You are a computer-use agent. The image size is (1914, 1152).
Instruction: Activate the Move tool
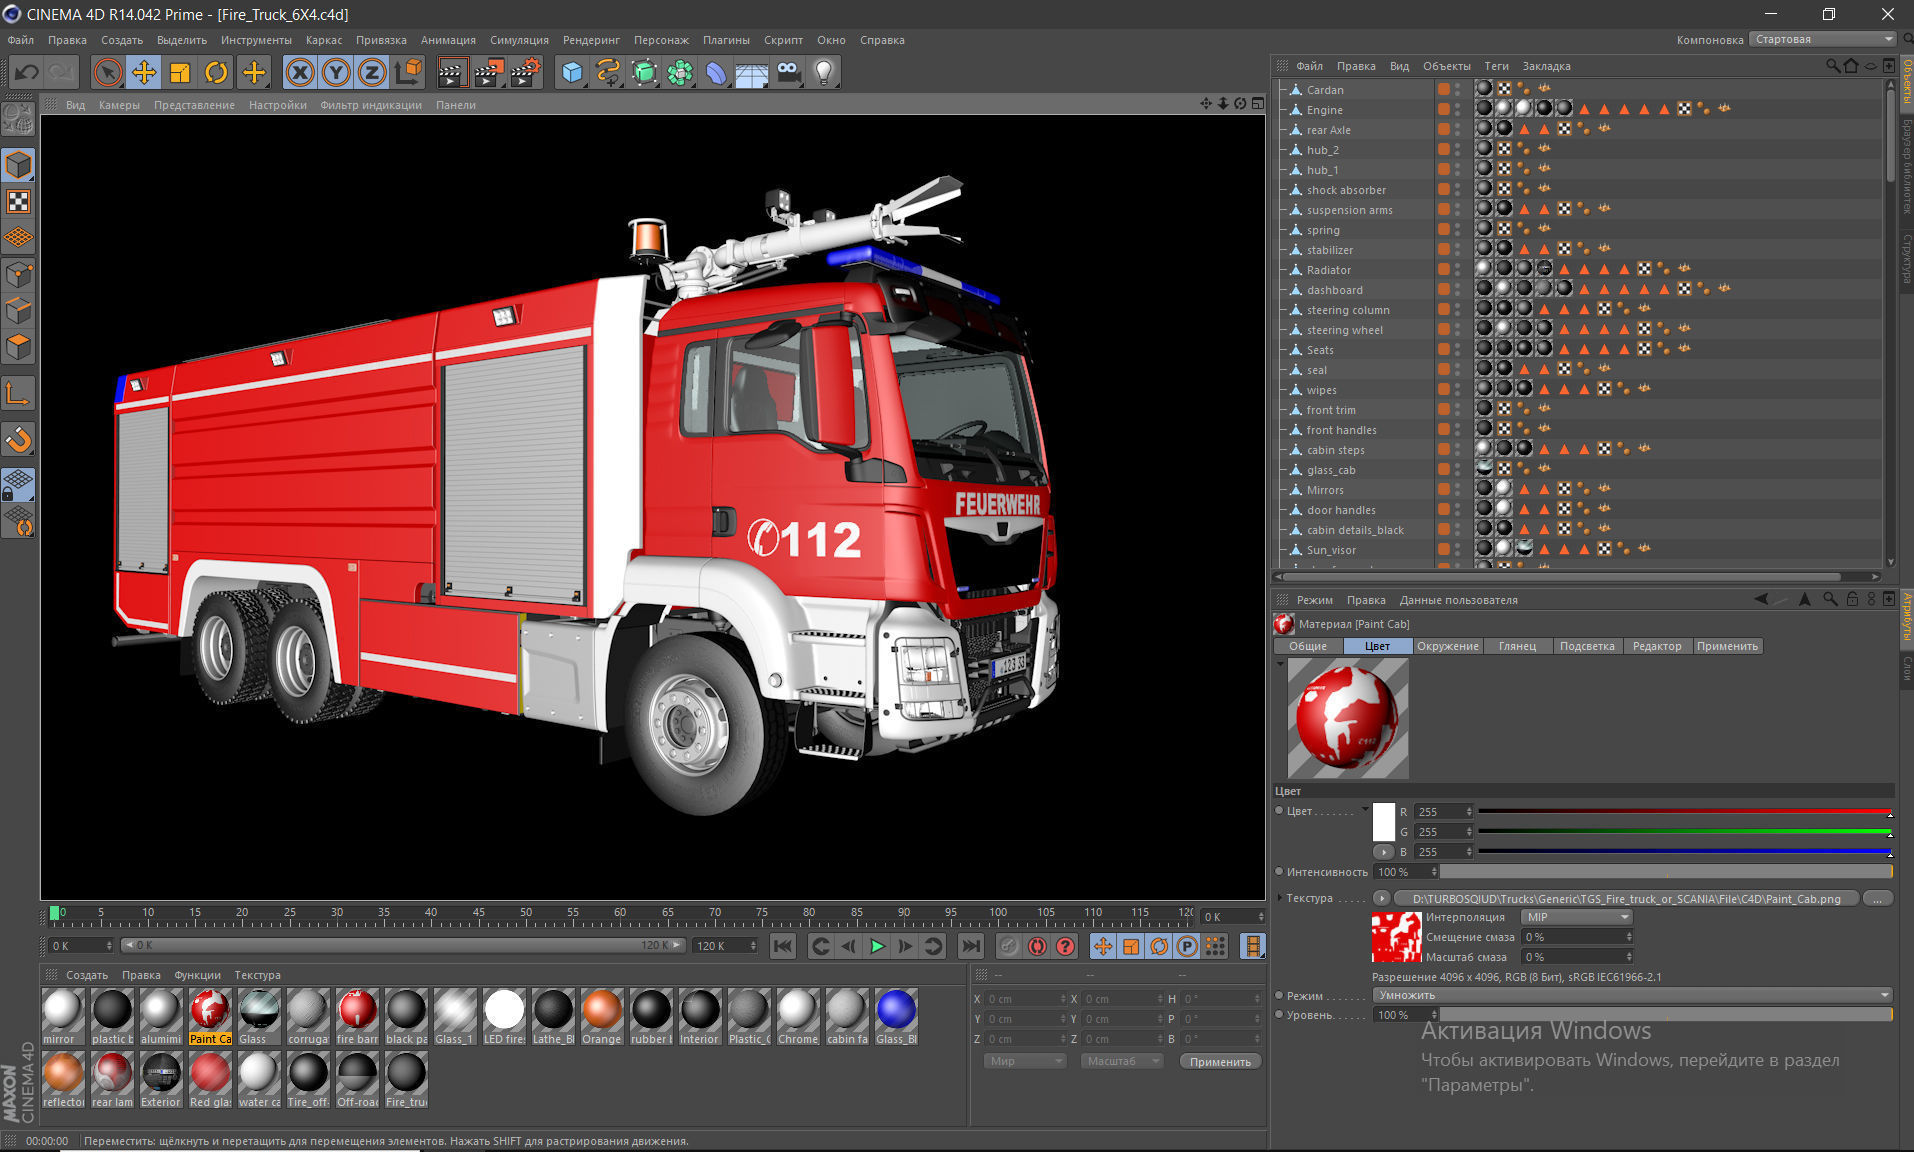tap(144, 72)
